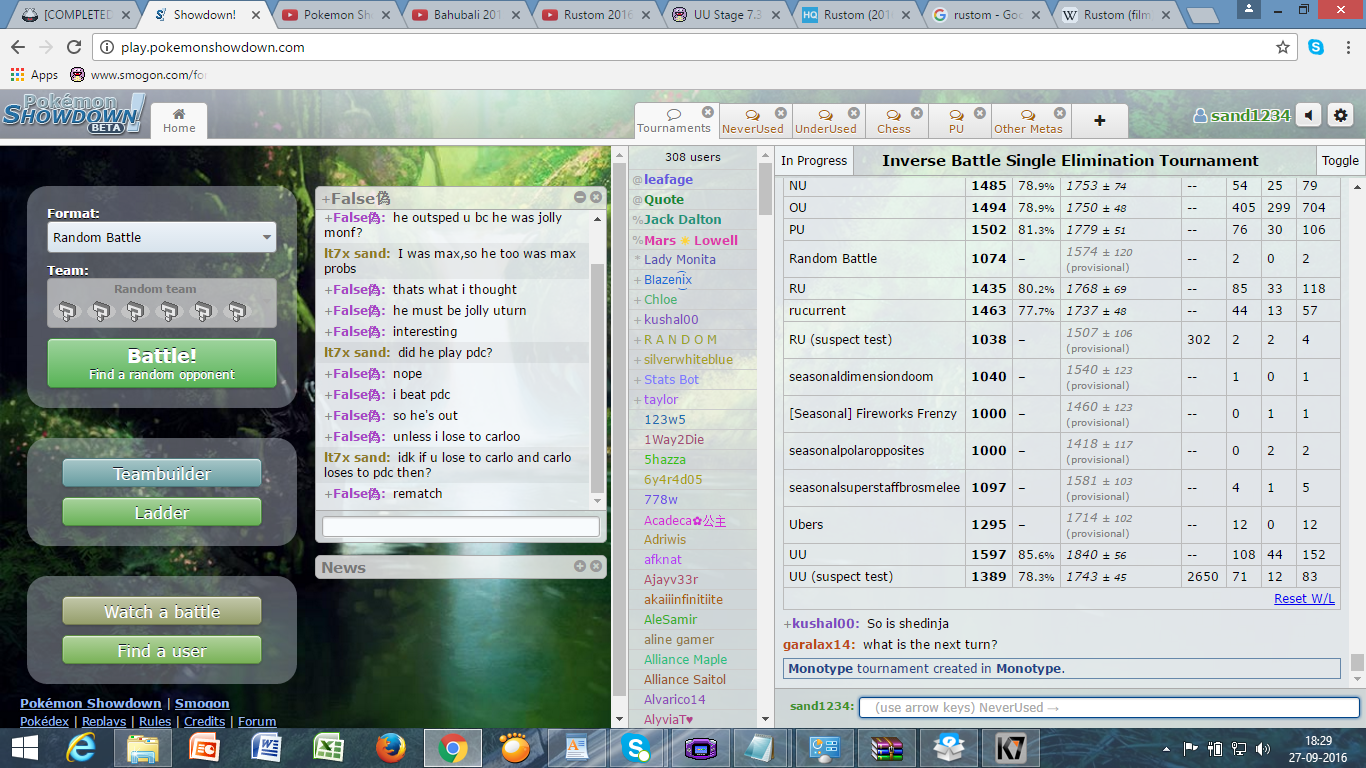The width and height of the screenshot is (1366, 768).
Task: Close the Other Metas room tab
Action: (x=1061, y=113)
